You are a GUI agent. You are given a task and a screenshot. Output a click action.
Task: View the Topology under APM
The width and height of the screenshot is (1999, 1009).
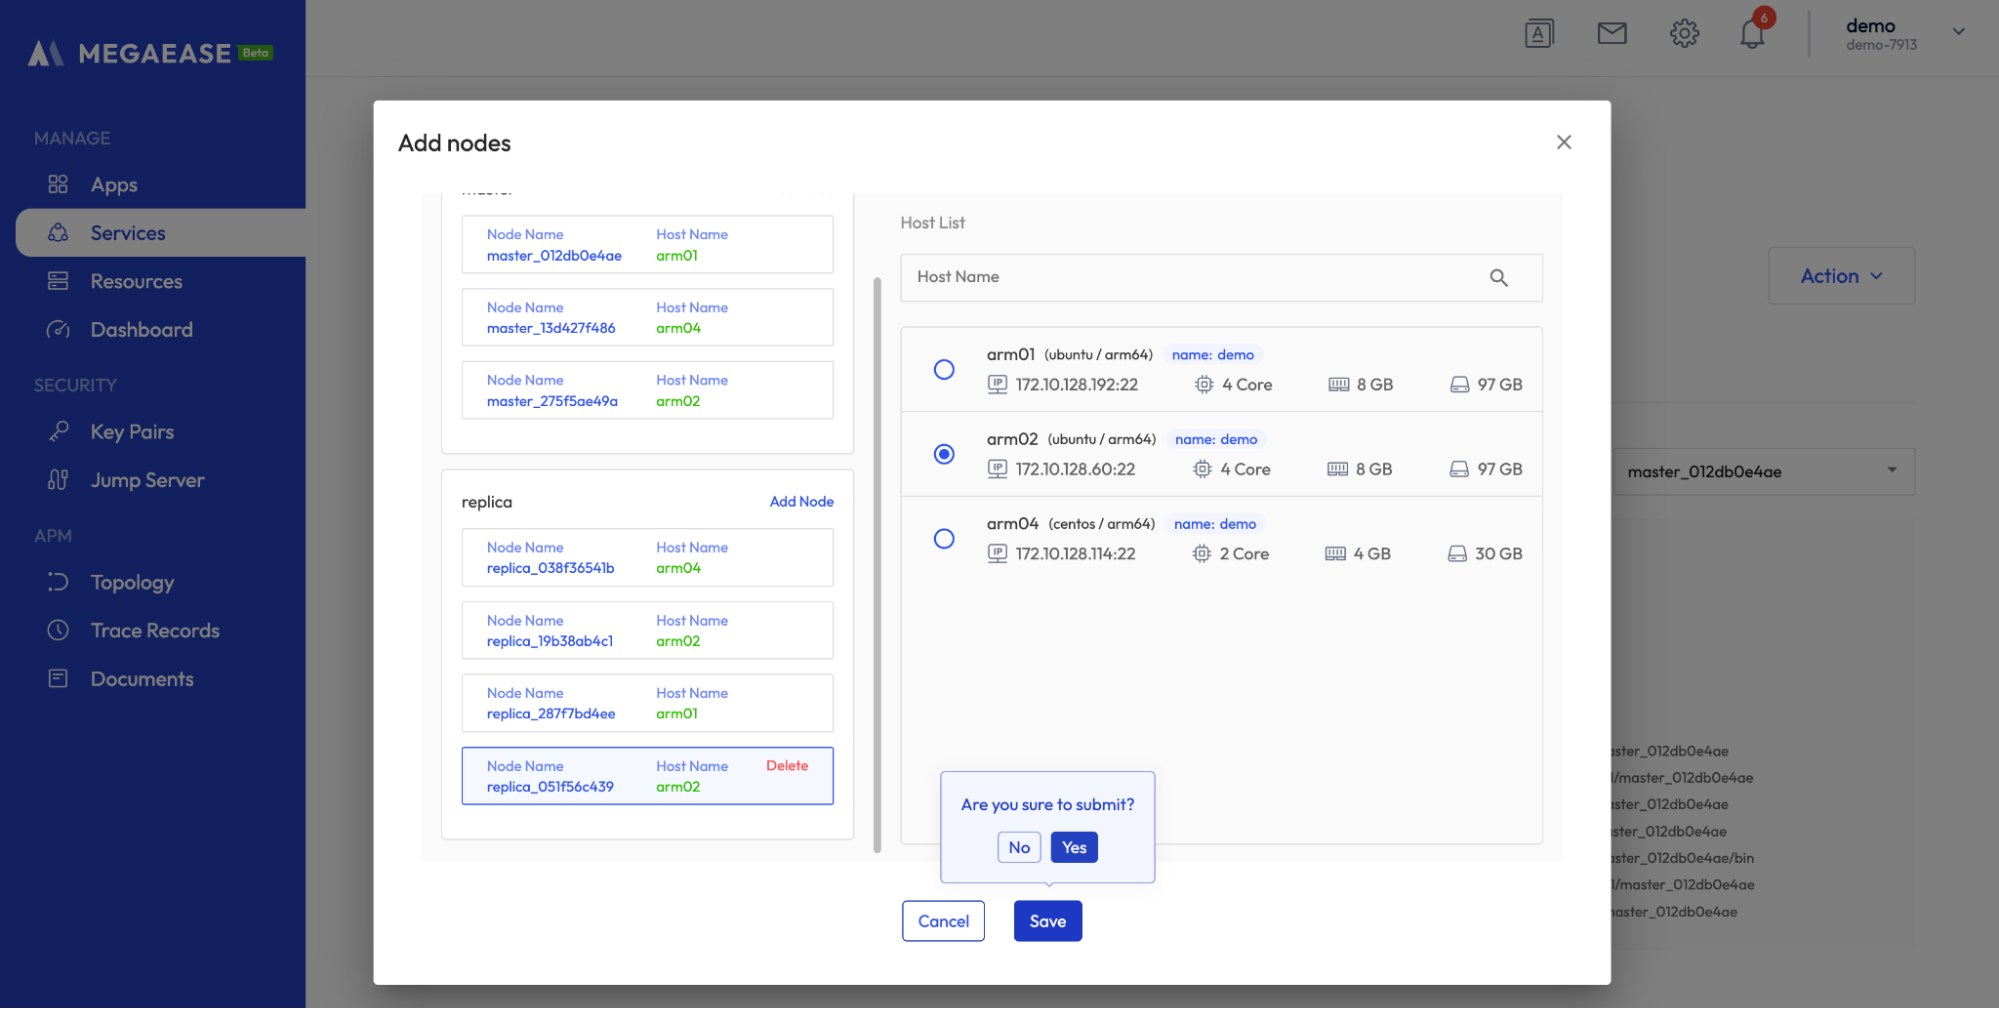coord(131,581)
